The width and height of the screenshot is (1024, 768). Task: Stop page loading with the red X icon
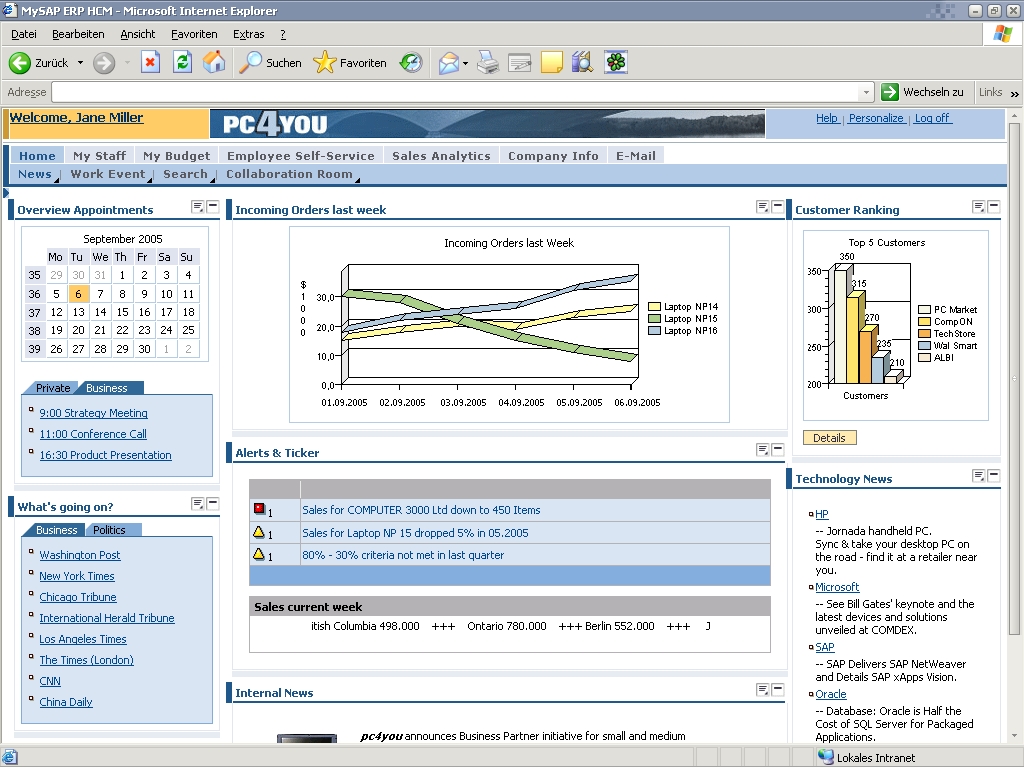[150, 63]
